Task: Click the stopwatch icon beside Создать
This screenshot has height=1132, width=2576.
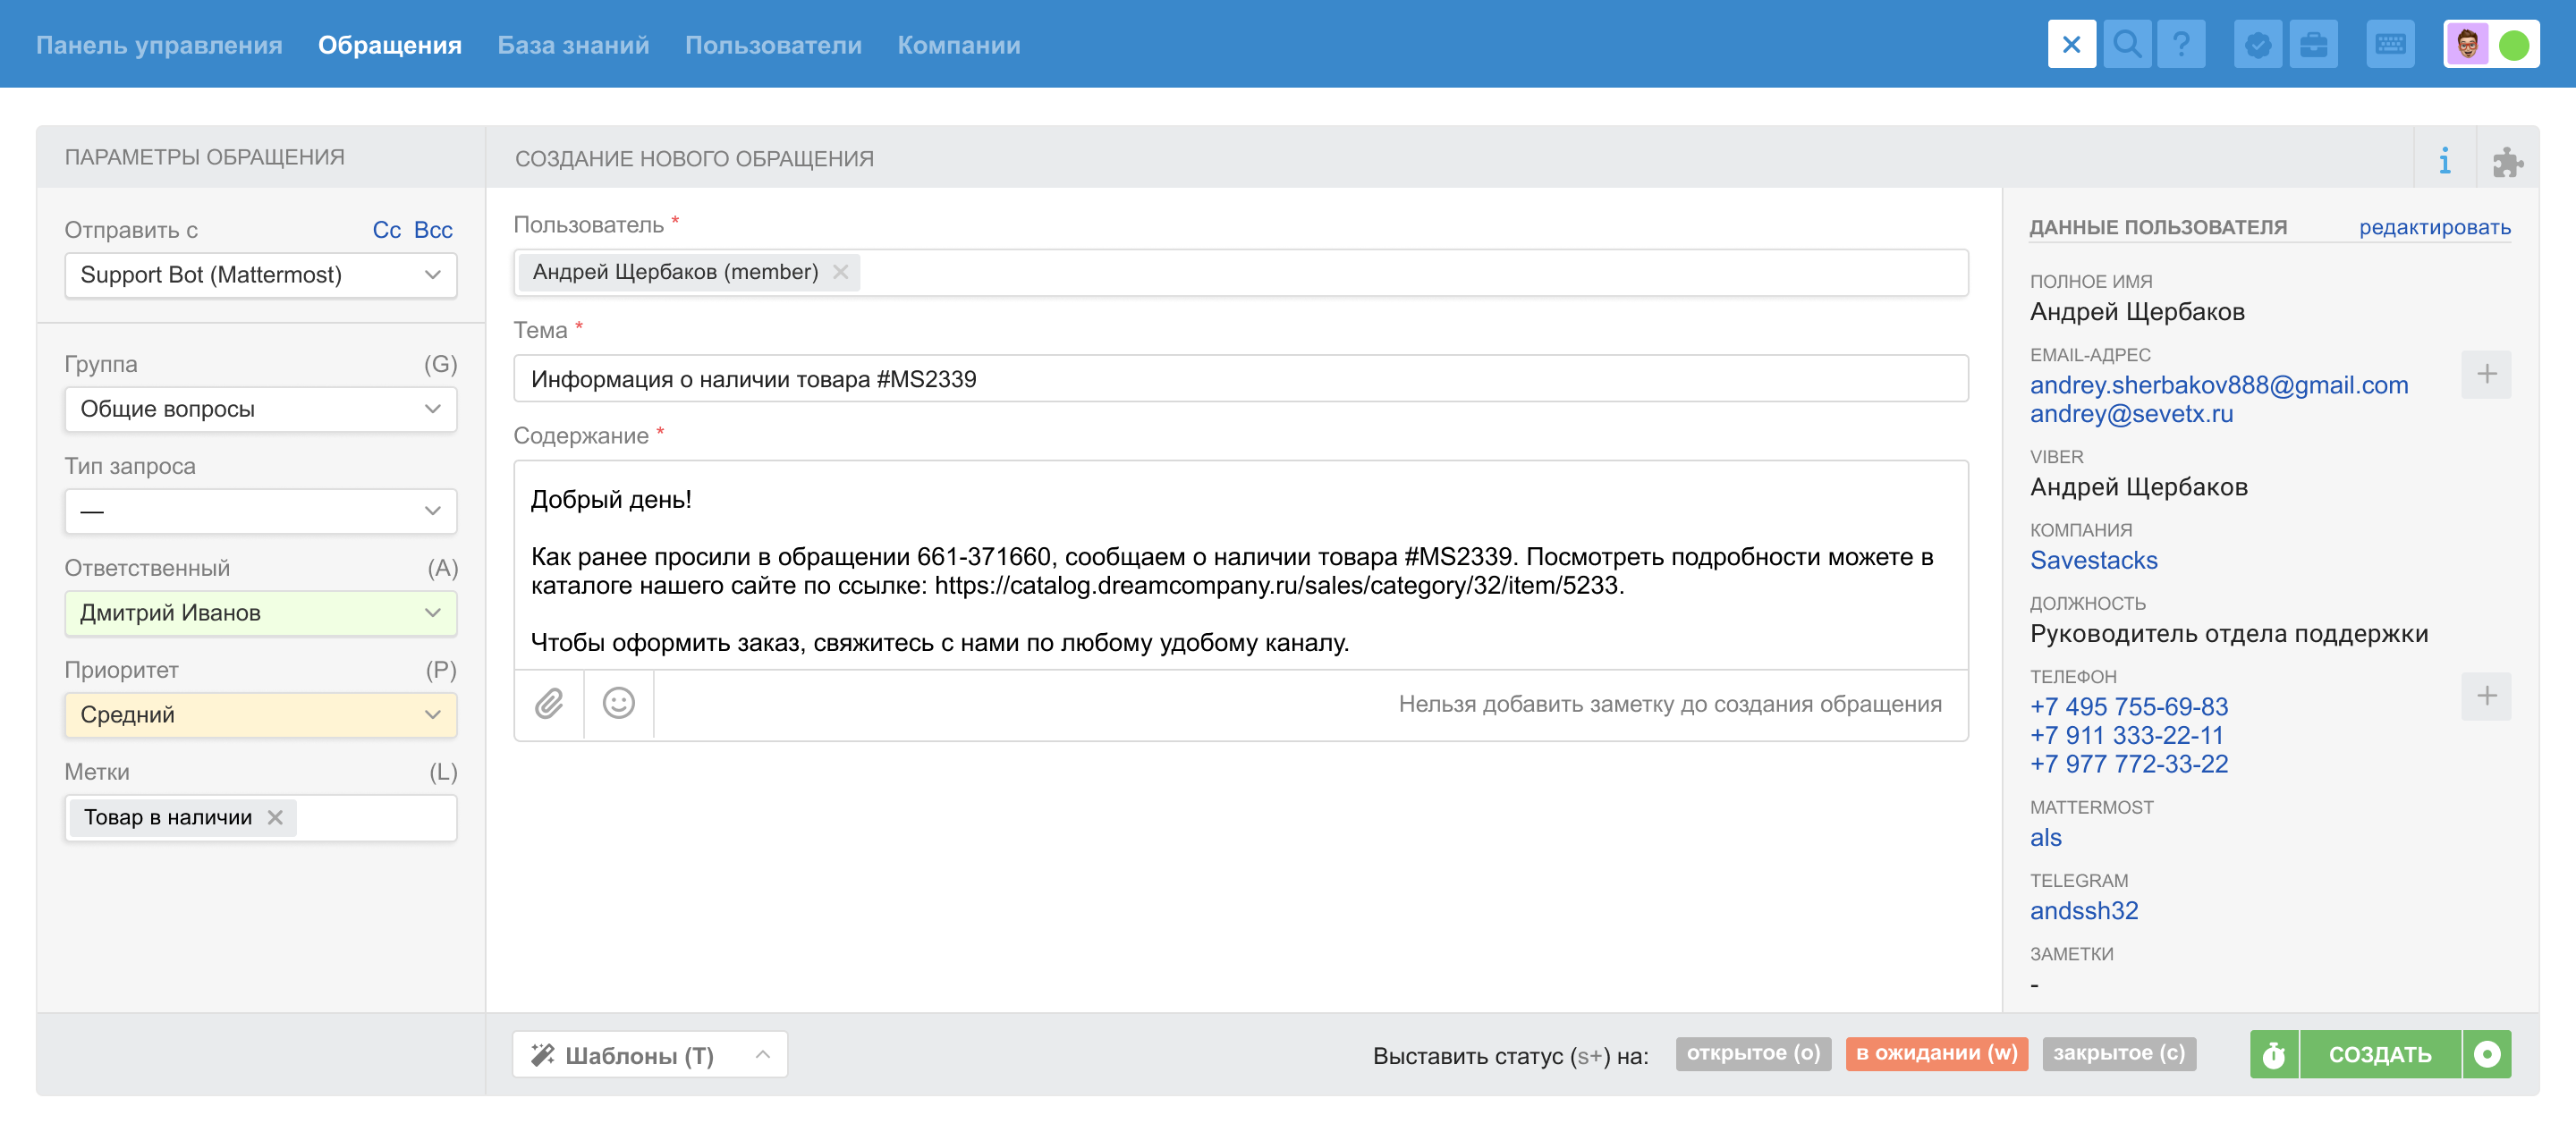Action: 2273,1054
